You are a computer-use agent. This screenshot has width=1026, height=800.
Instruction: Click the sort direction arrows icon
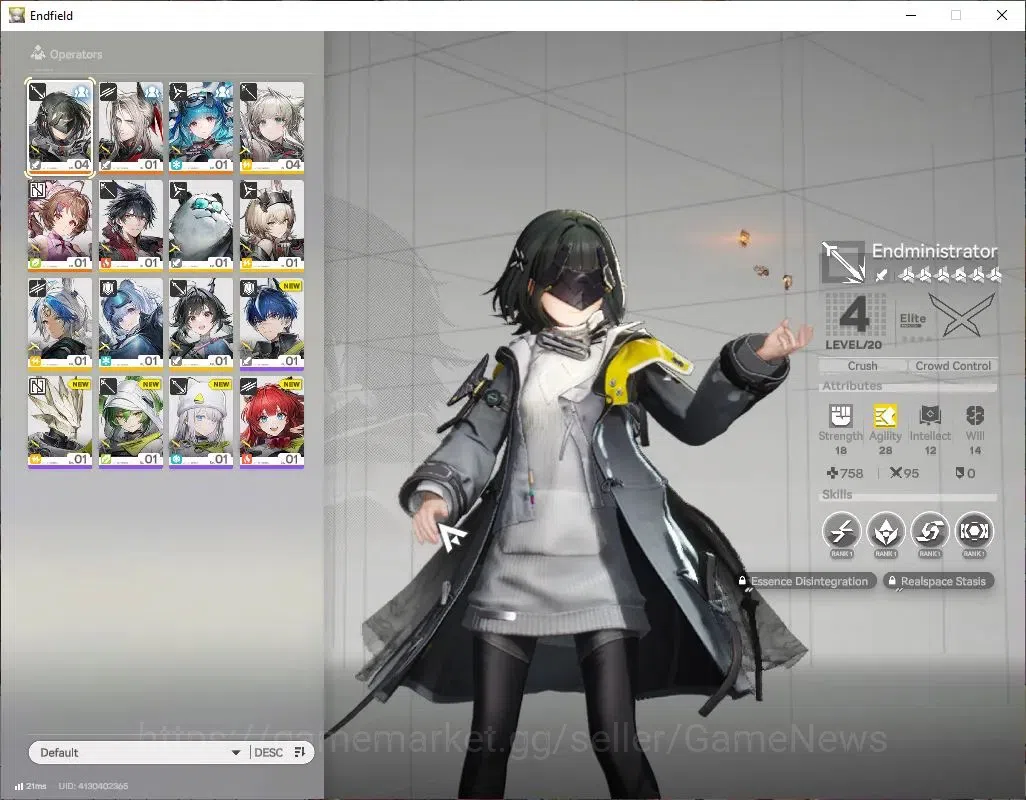tap(300, 752)
